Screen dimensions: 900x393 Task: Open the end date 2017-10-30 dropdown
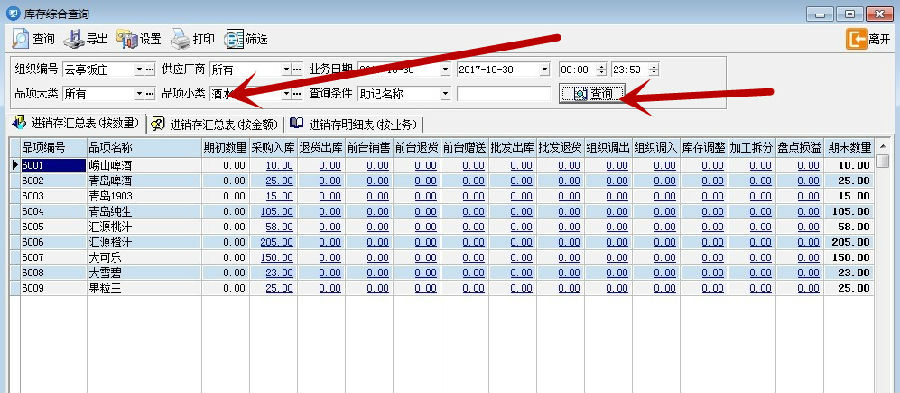click(545, 70)
